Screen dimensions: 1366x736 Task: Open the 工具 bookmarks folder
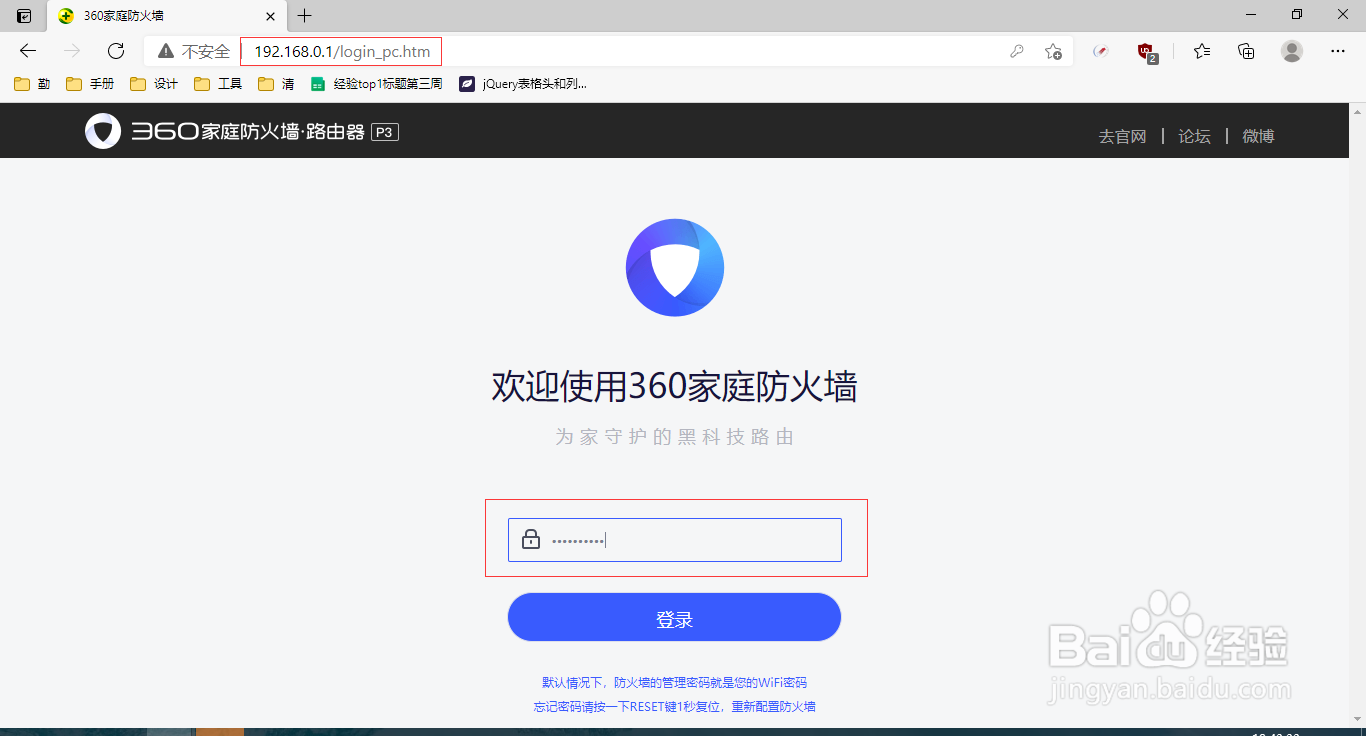(x=218, y=84)
